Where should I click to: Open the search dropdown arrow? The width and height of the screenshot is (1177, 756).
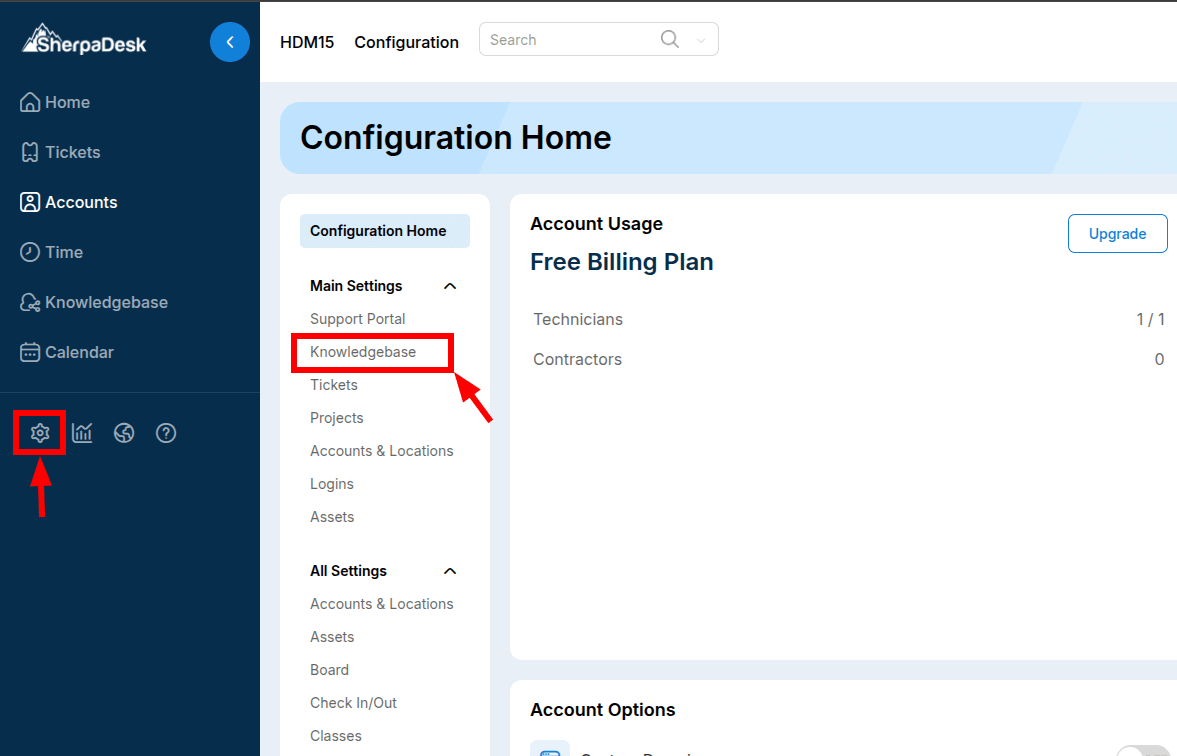pos(701,39)
